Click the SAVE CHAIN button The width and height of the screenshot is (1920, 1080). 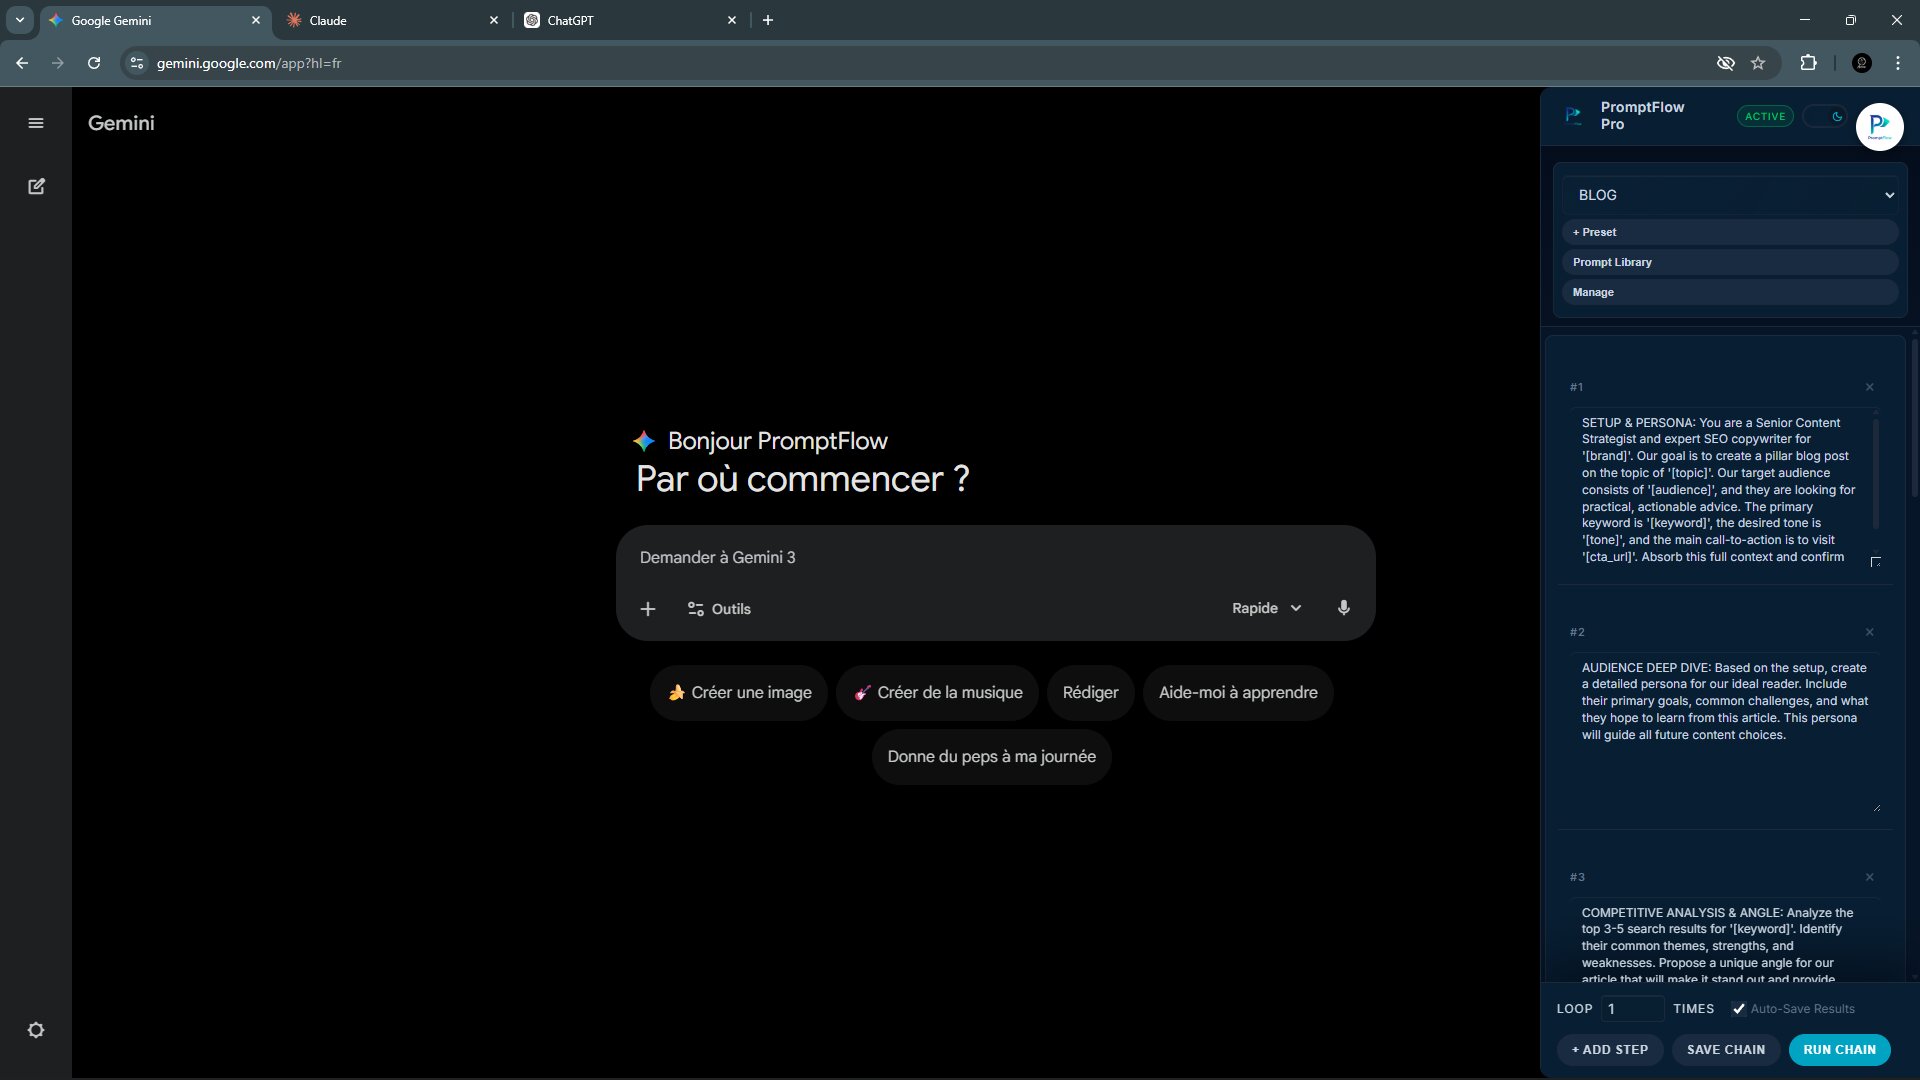tap(1726, 1050)
